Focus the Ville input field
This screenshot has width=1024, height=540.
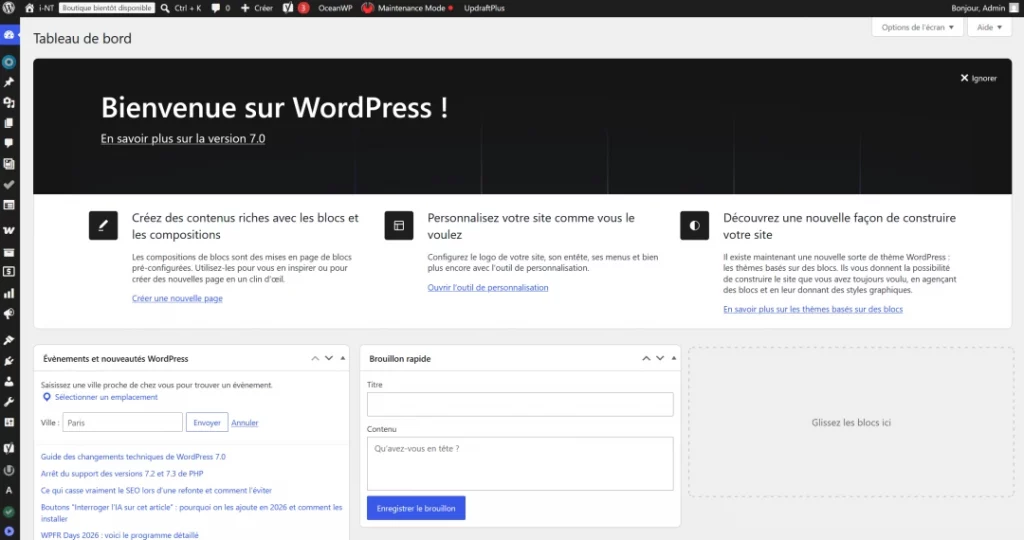click(x=123, y=422)
